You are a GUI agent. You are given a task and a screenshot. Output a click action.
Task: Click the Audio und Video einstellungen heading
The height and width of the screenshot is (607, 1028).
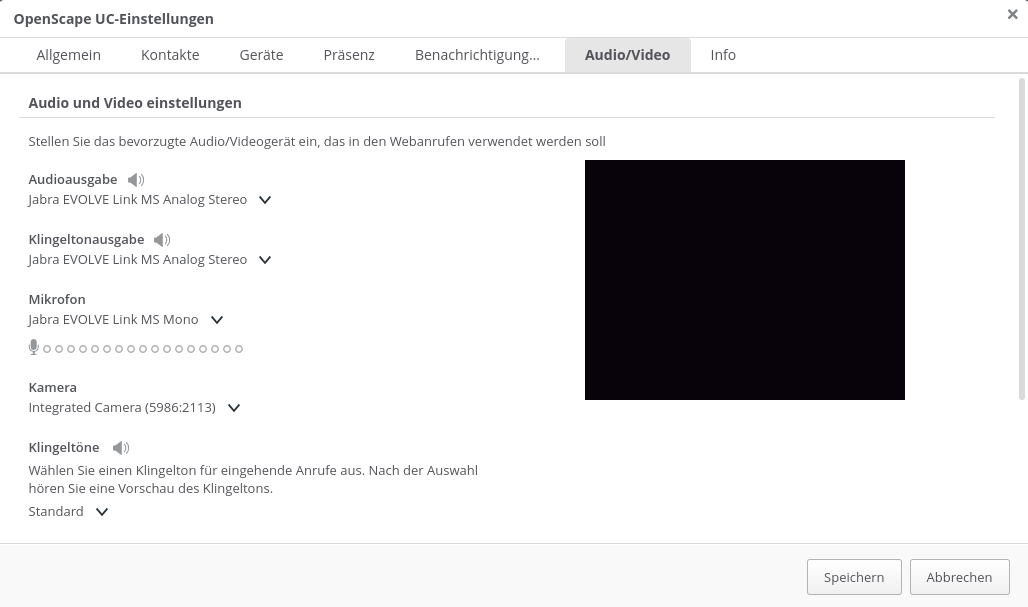pos(135,103)
